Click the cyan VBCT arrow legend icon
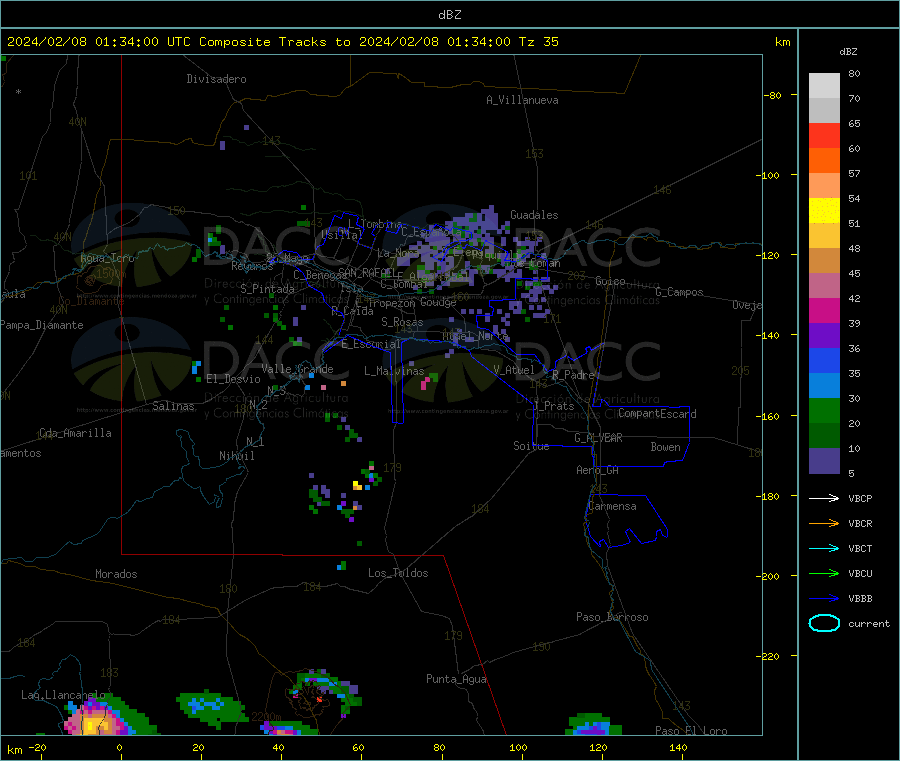The height and width of the screenshot is (761, 900). (x=824, y=548)
